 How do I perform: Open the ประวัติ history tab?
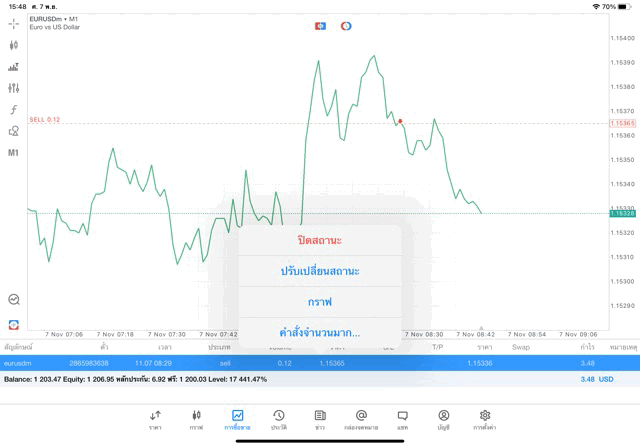279,419
